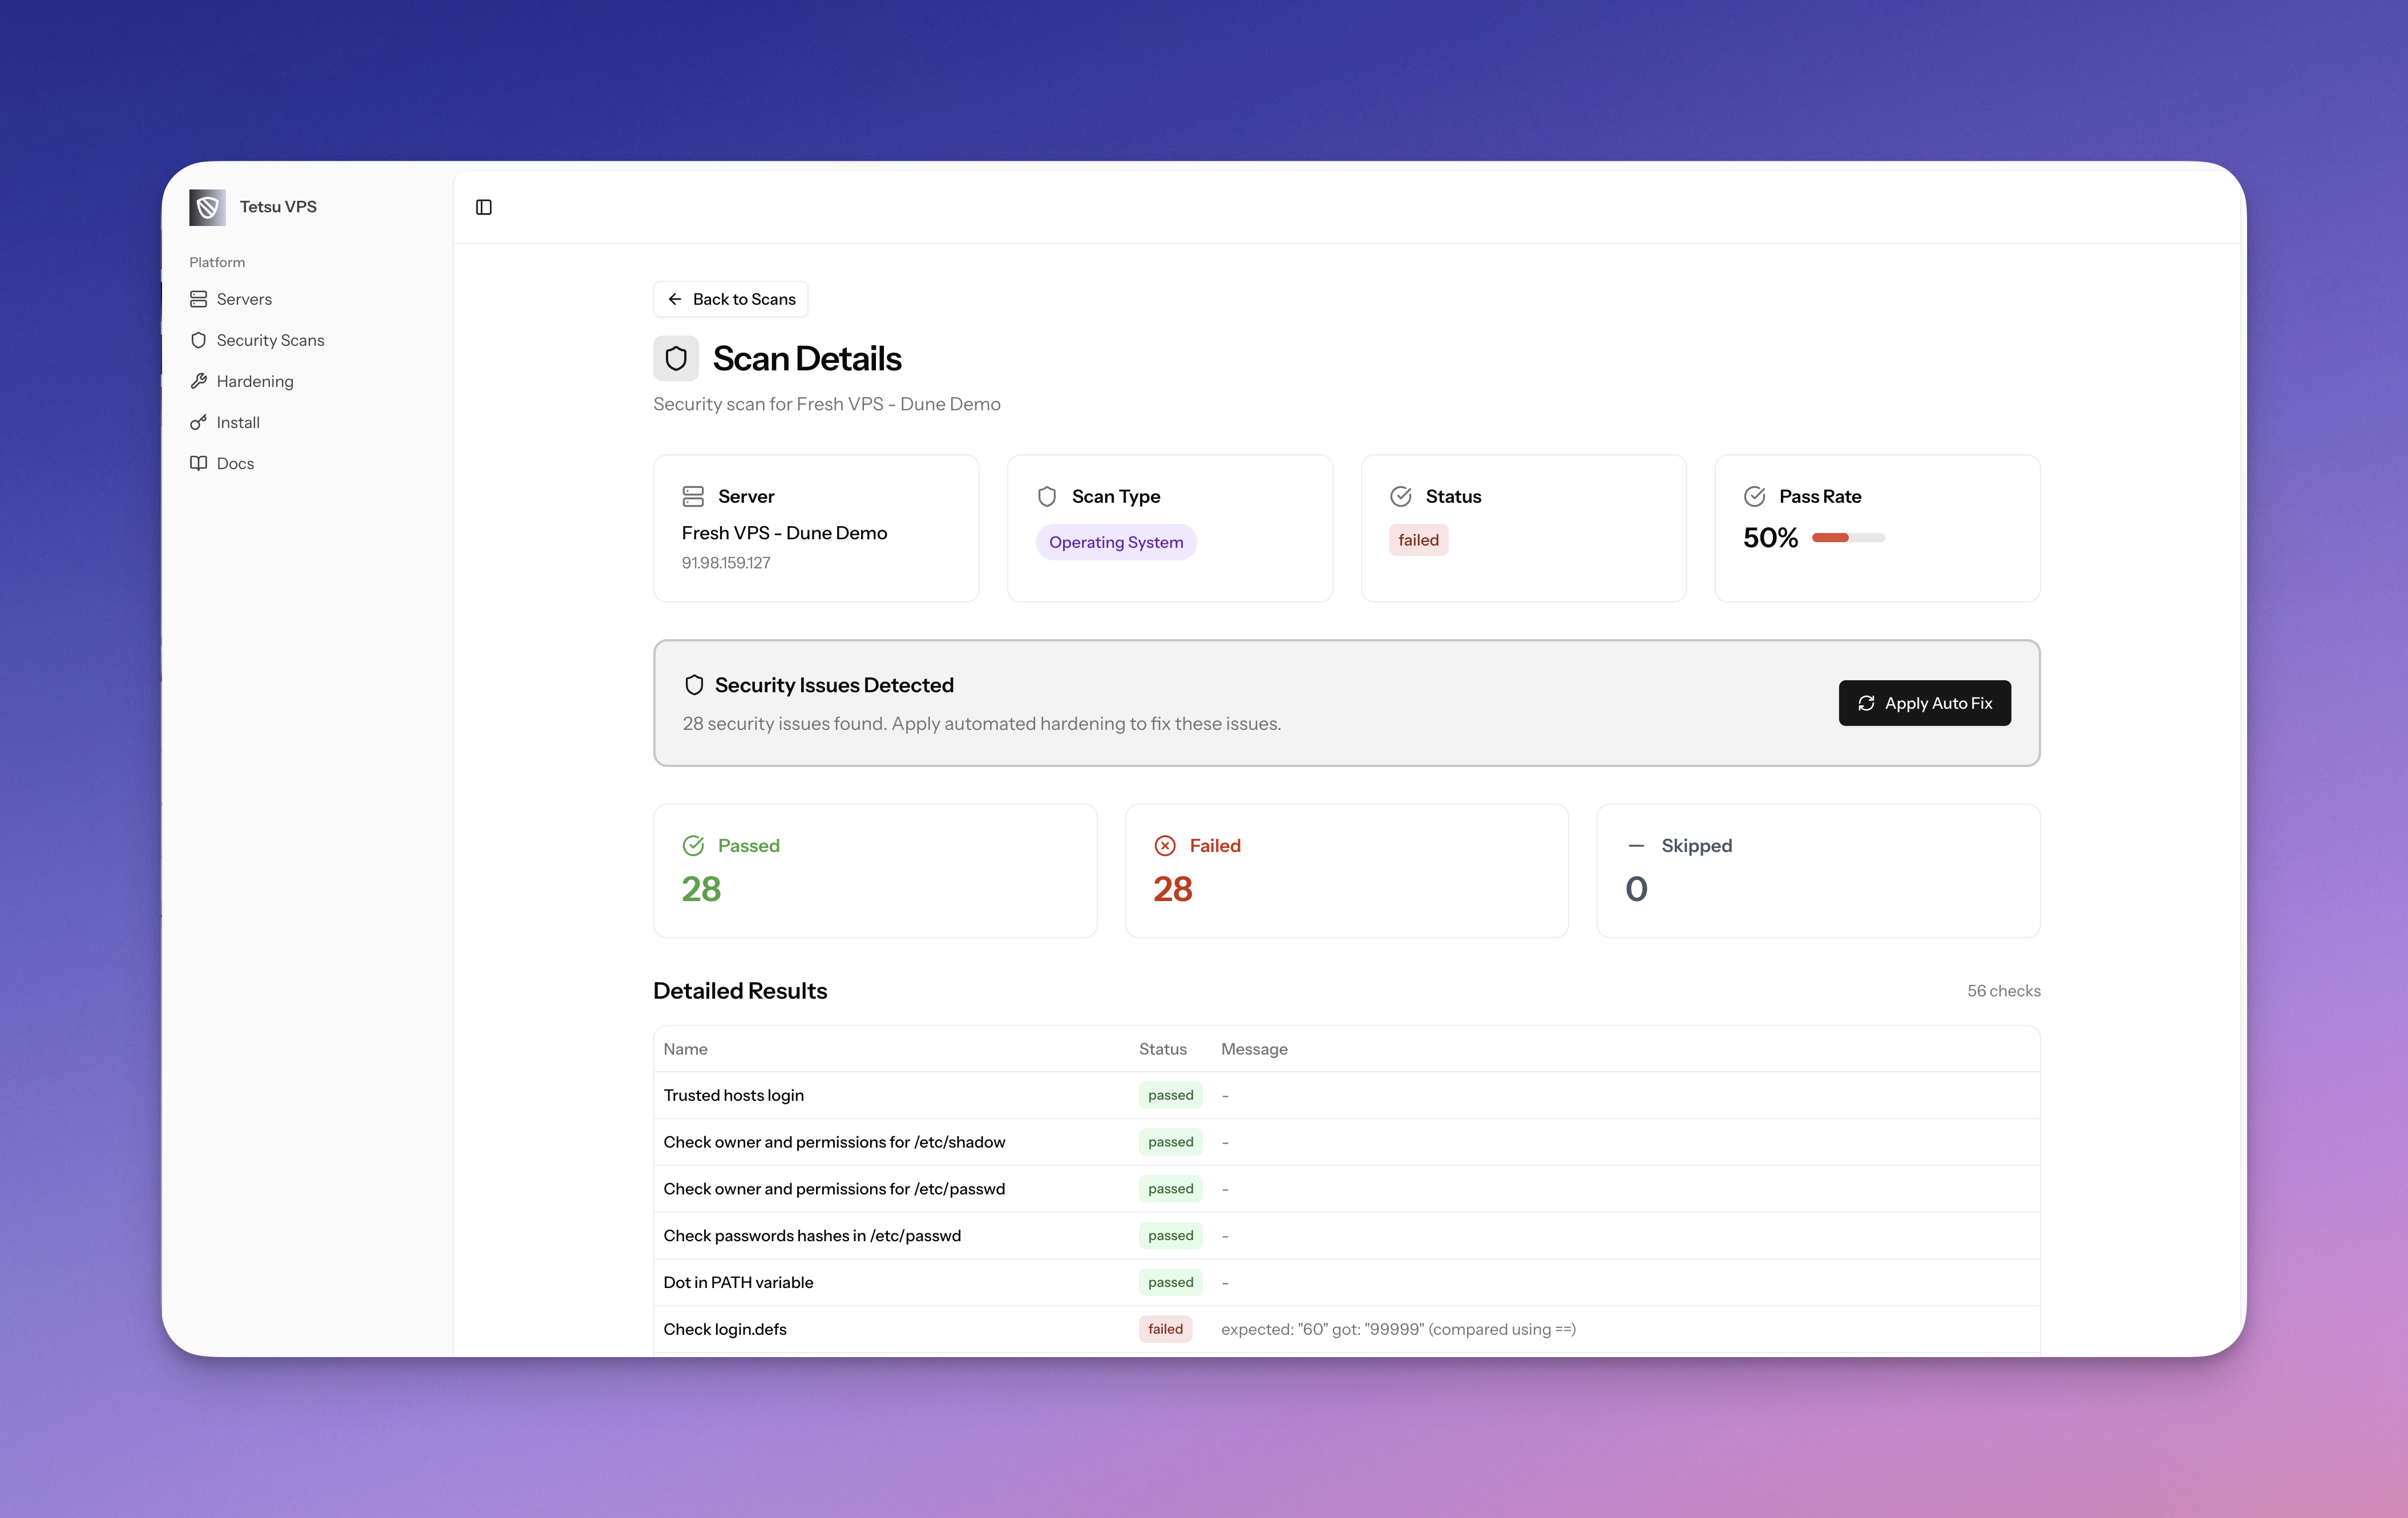Screen dimensions: 2408x1518
Task: Click the Docs book icon
Action: tap(198, 463)
